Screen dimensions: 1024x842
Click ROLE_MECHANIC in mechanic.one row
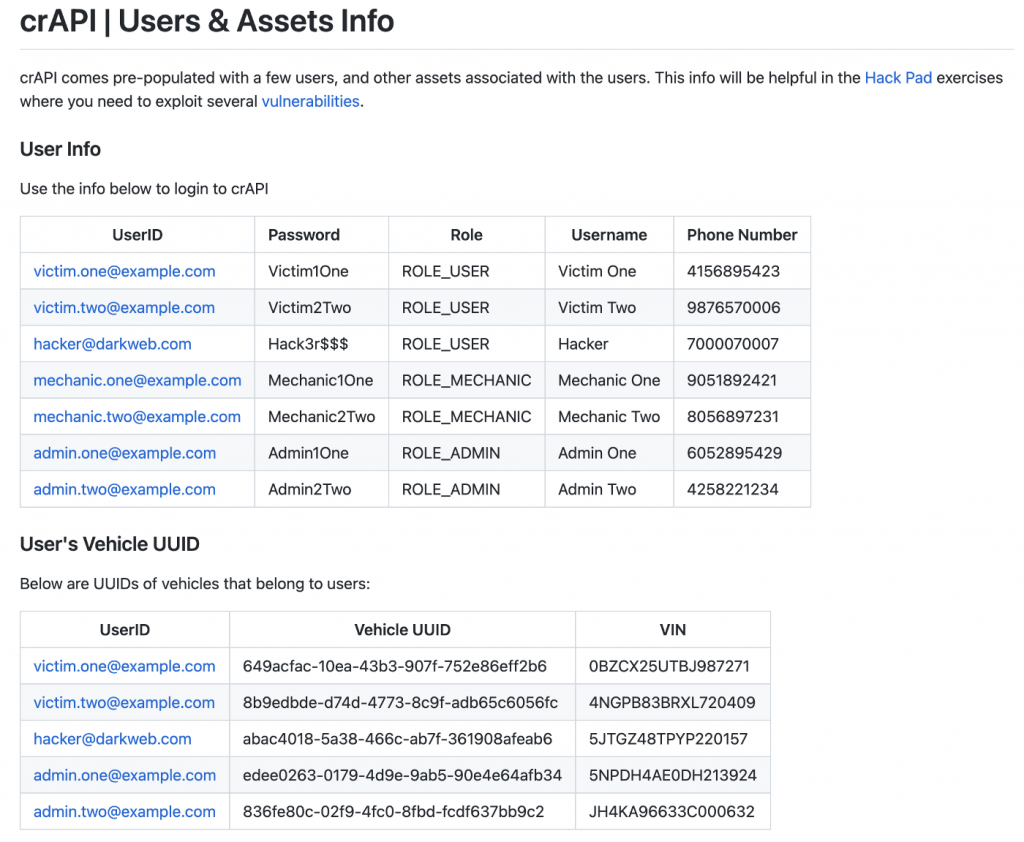coord(466,380)
